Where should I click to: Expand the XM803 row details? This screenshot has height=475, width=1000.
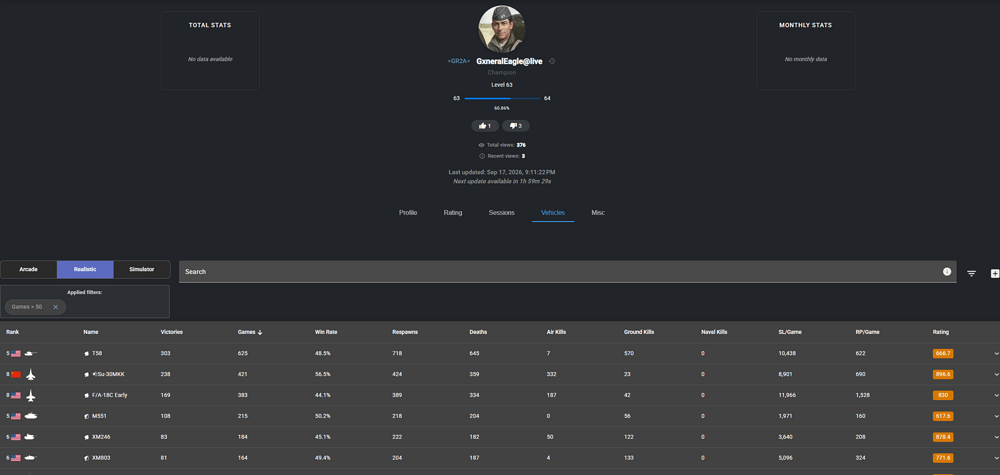(996, 458)
